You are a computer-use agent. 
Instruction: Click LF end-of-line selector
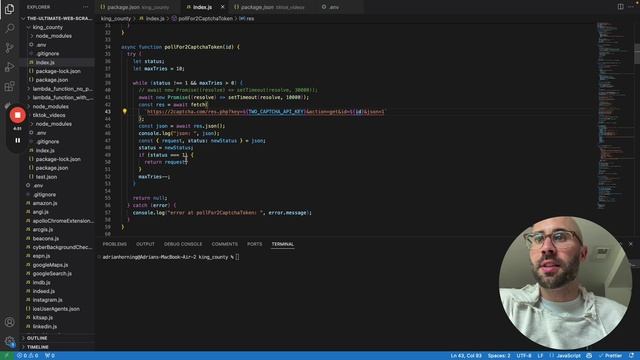(x=540, y=356)
